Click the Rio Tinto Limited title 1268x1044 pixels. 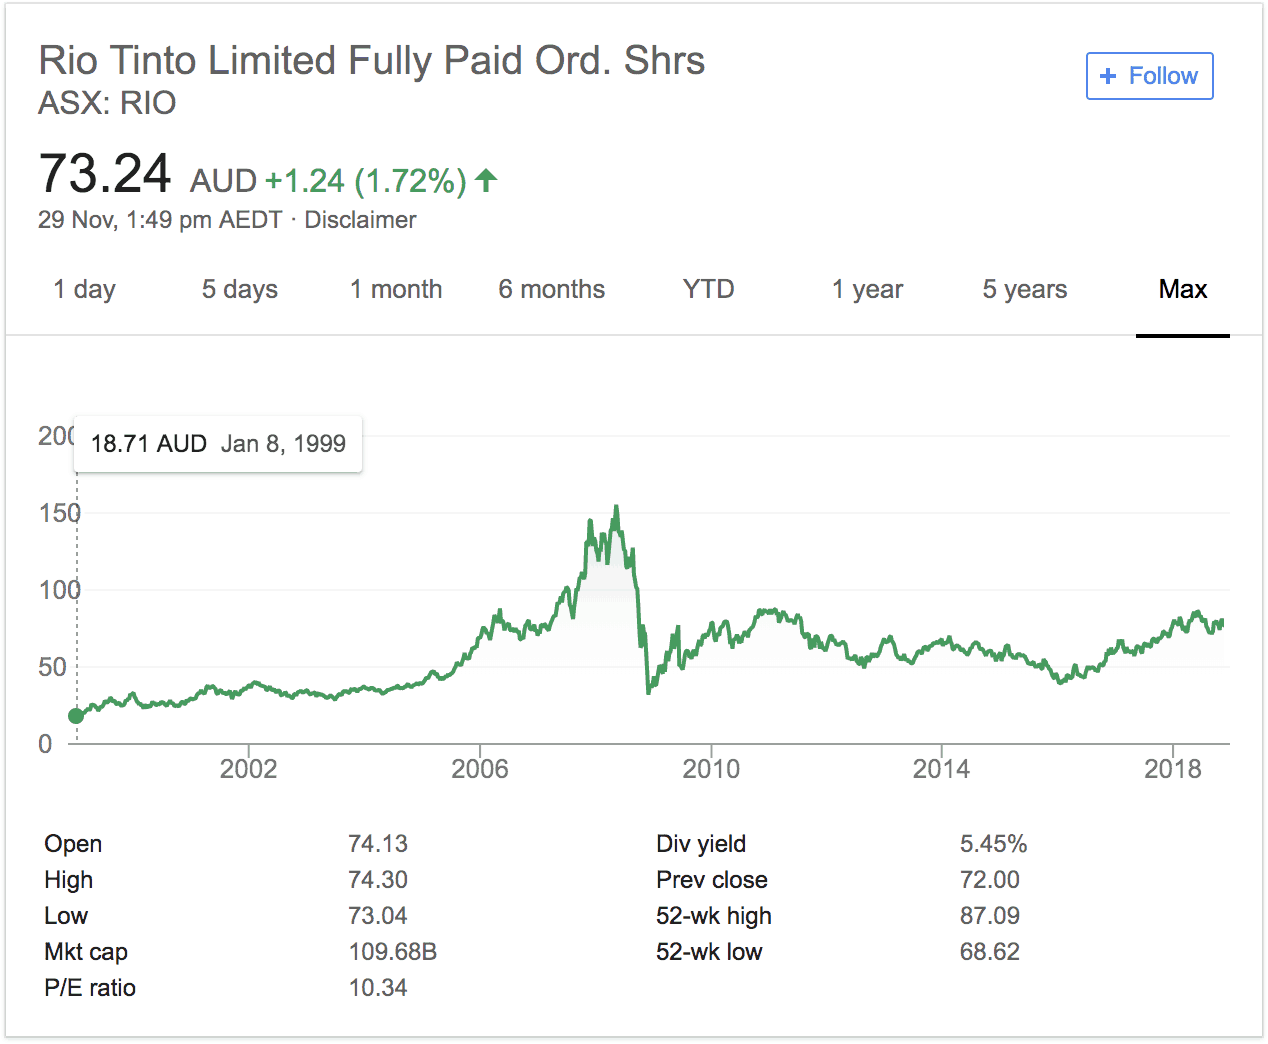[371, 60]
